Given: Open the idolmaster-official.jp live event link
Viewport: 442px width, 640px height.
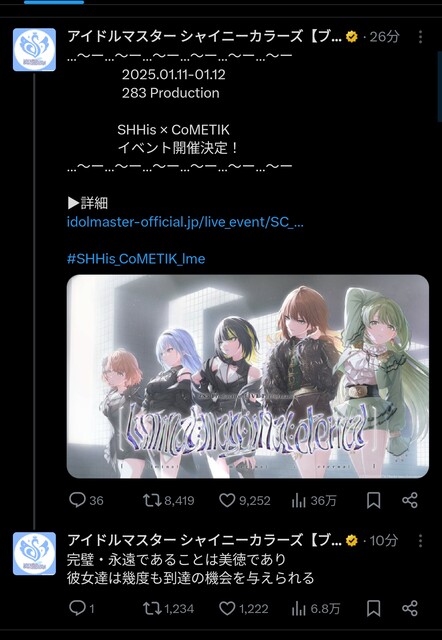Looking at the screenshot, I should click(185, 222).
